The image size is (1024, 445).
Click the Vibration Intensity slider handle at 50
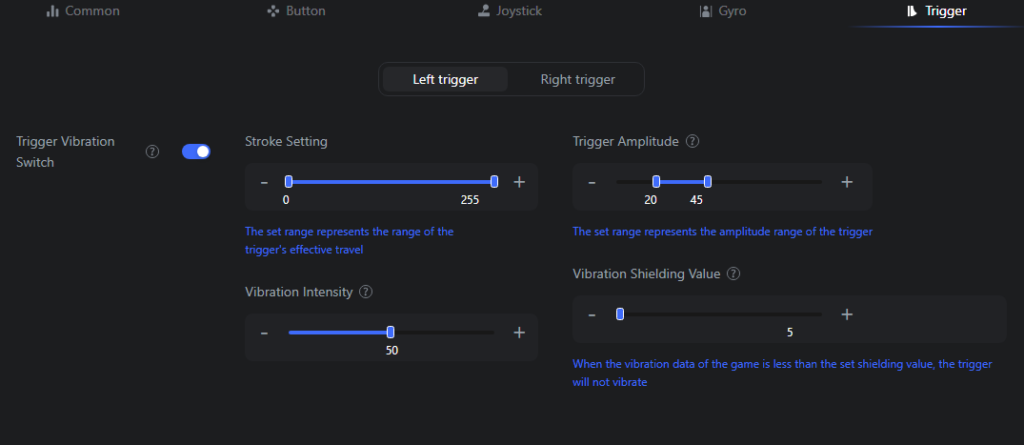(391, 332)
